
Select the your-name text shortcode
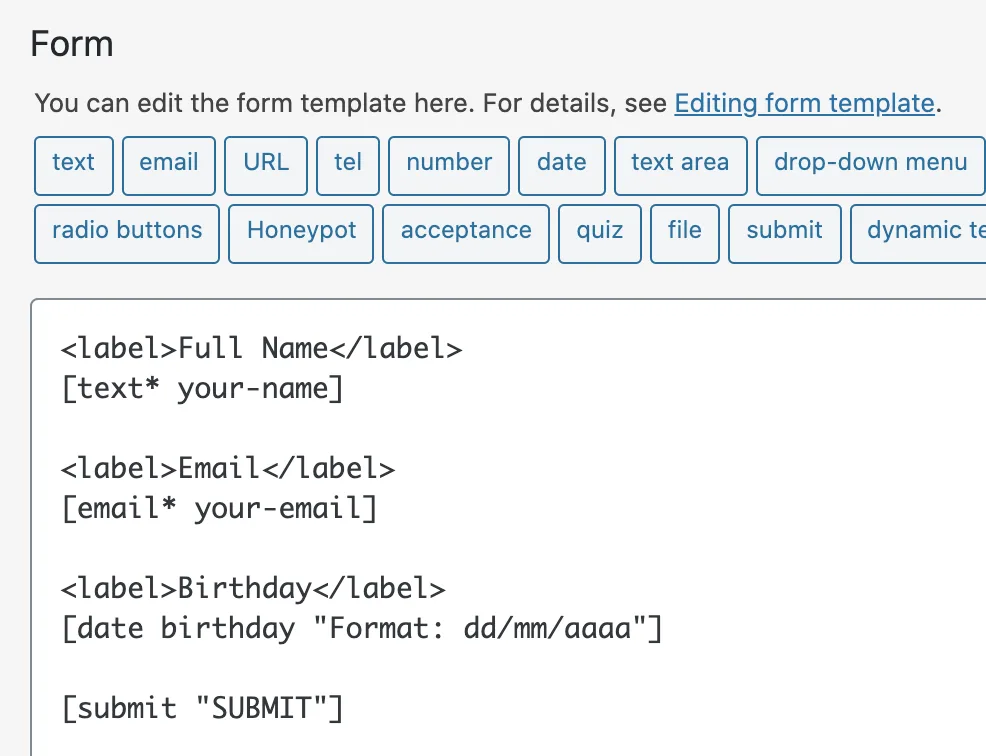click(x=202, y=388)
